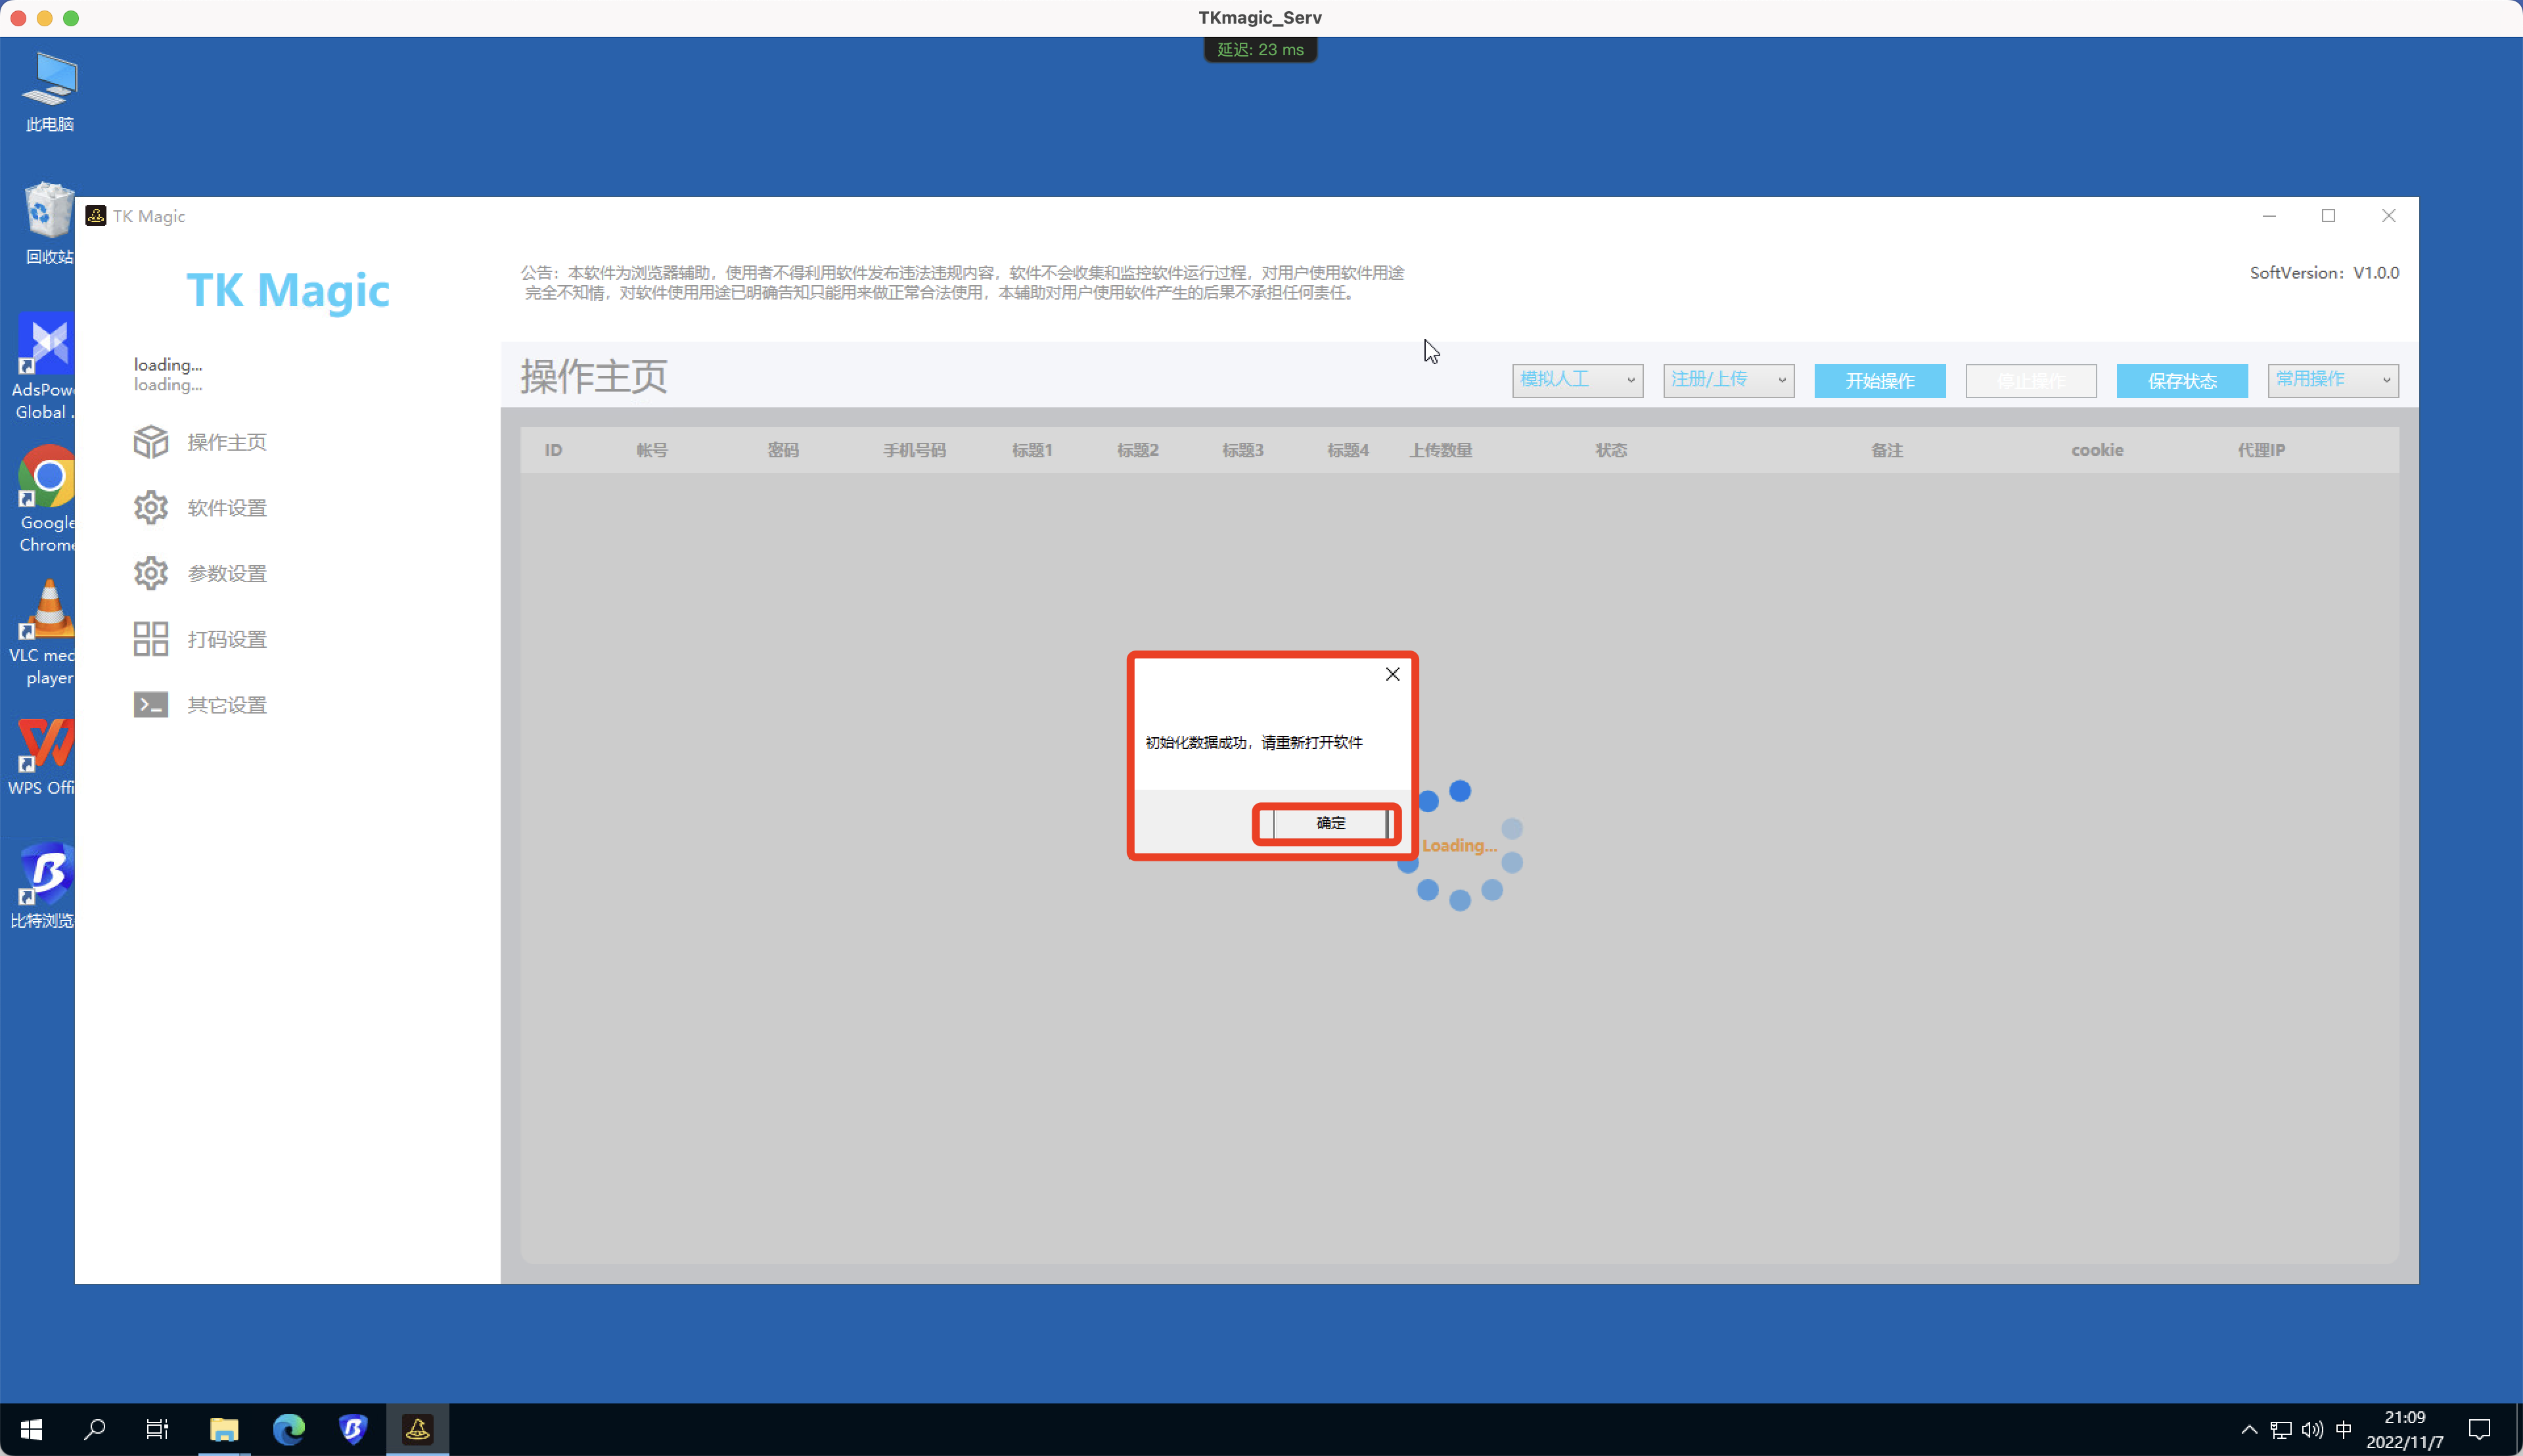Click the 开始操作 button

[x=1878, y=380]
